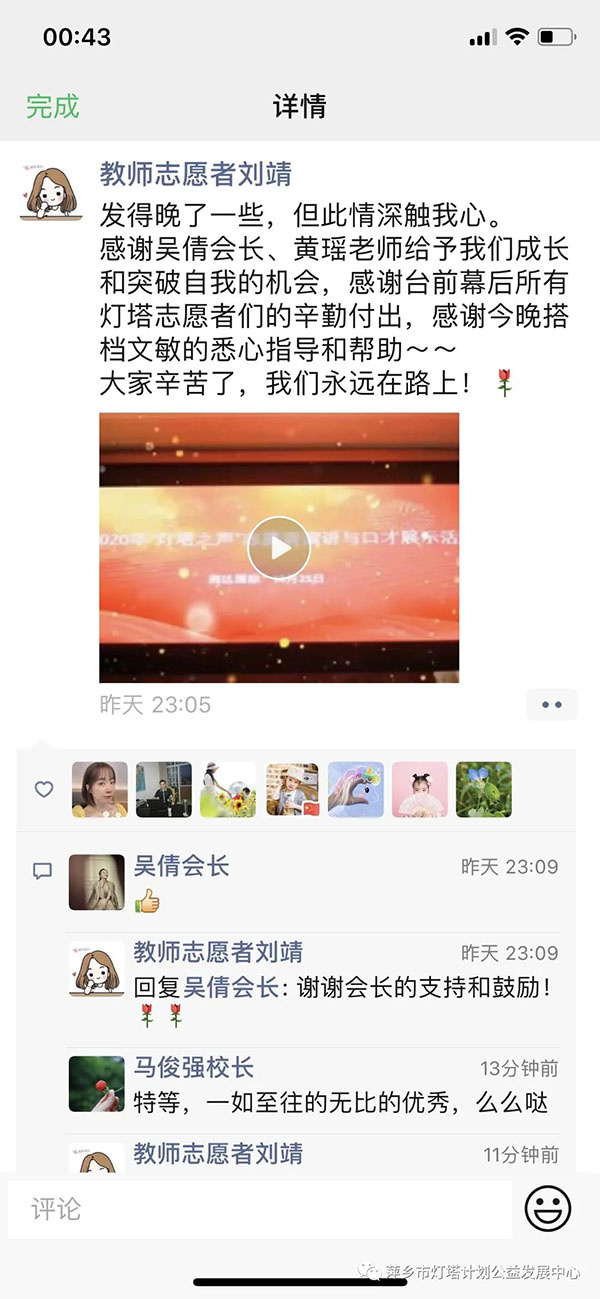This screenshot has height=1299, width=600.
Task: Tap first liker avatar of woman
Action: pos(100,790)
